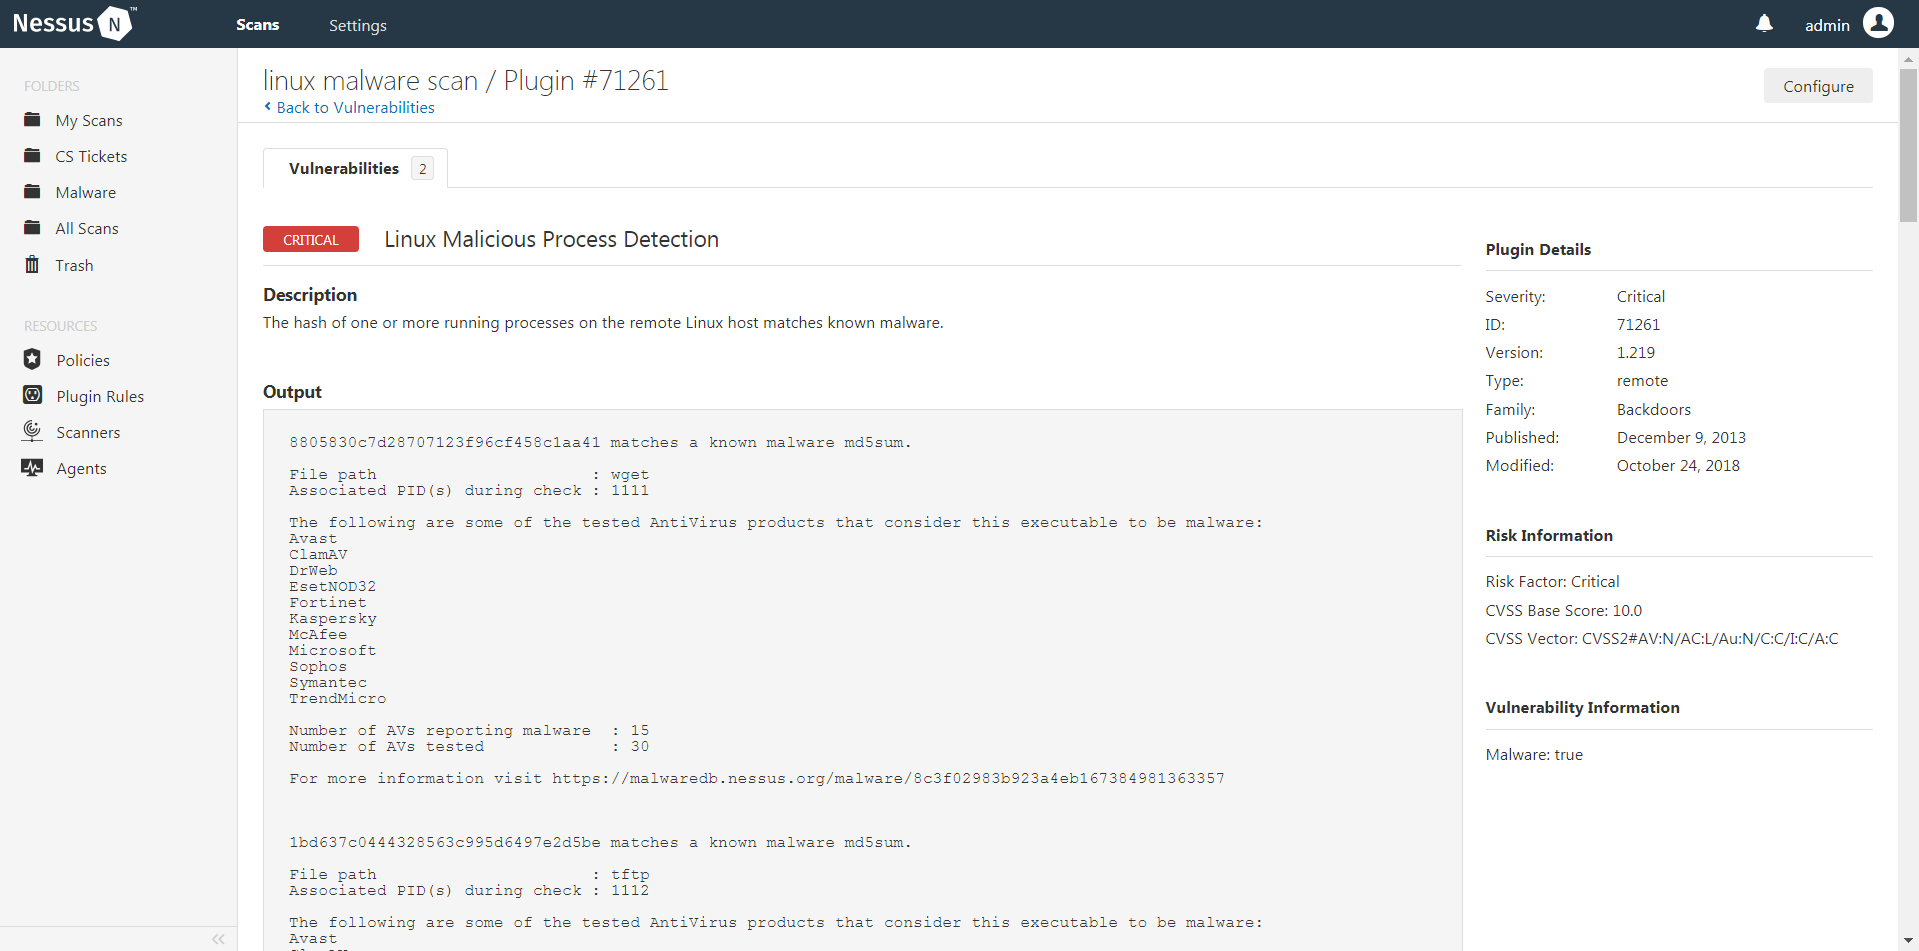1919x951 pixels.
Task: Open the Settings menu
Action: [x=358, y=25]
